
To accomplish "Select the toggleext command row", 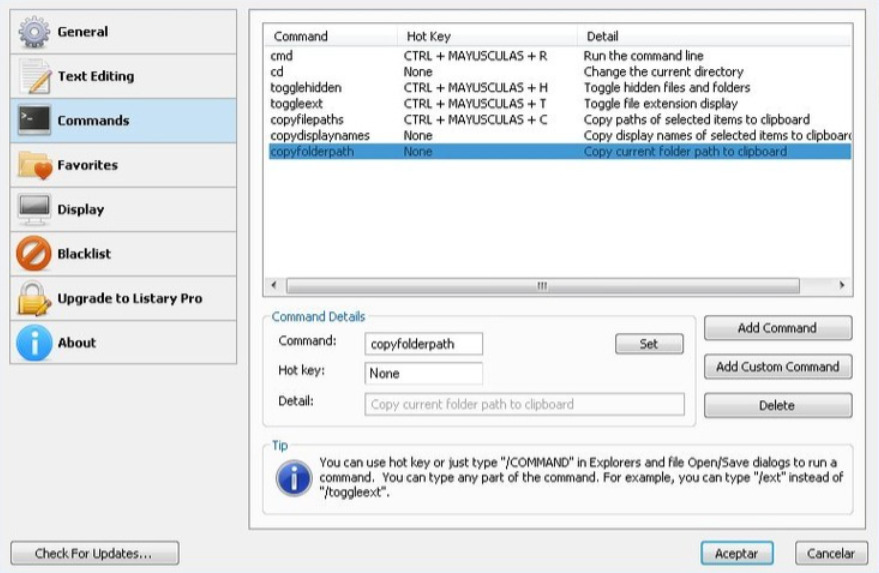I will pyautogui.click(x=559, y=104).
